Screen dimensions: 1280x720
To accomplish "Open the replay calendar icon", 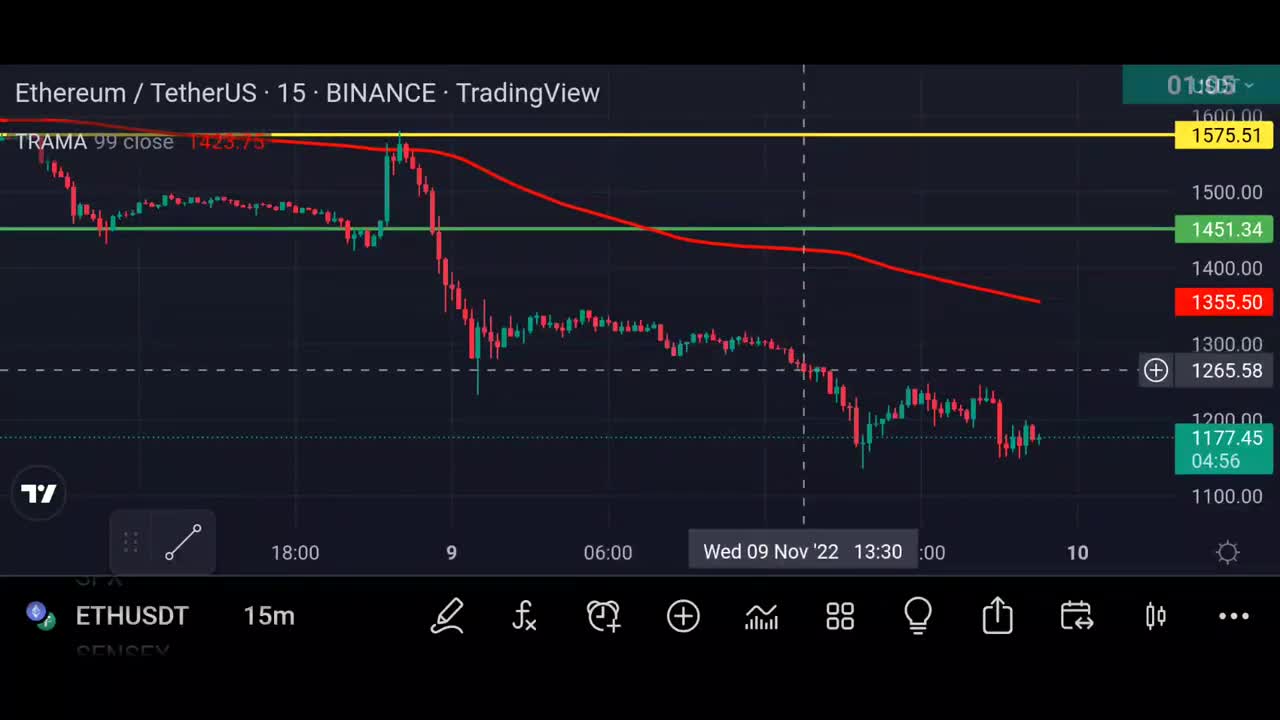I will pyautogui.click(x=1076, y=616).
